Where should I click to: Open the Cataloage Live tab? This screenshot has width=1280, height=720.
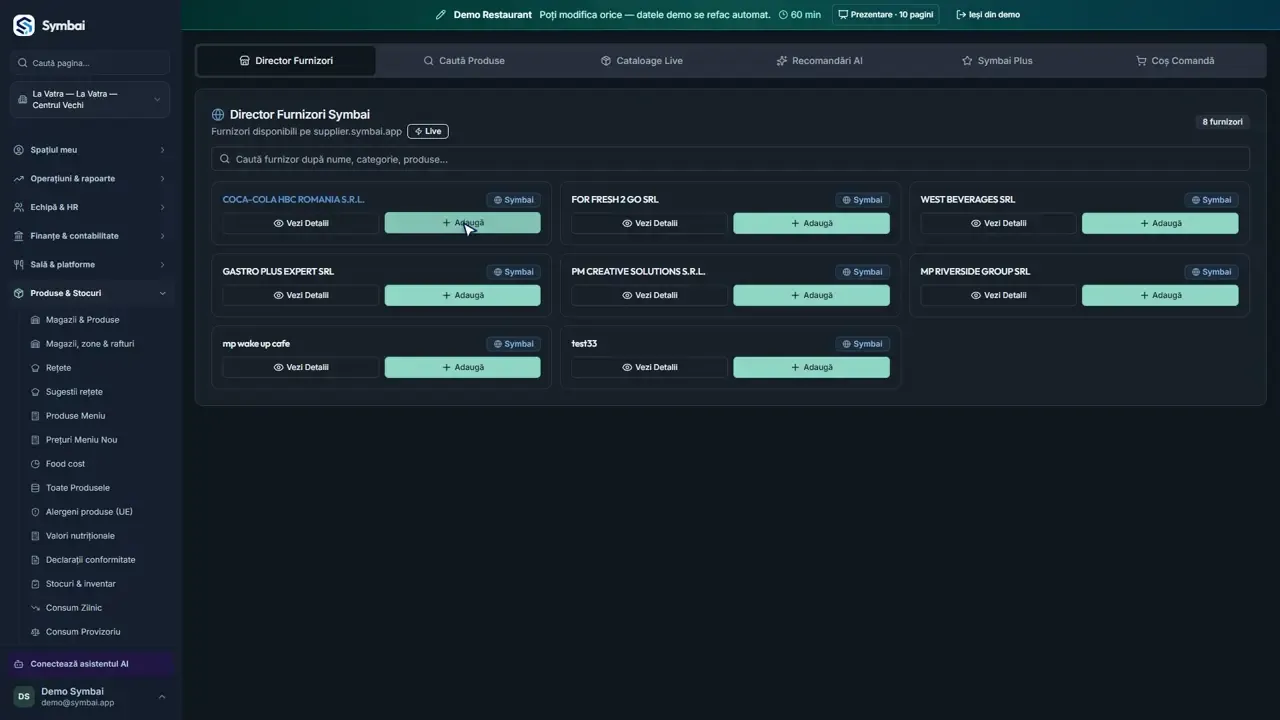click(642, 61)
